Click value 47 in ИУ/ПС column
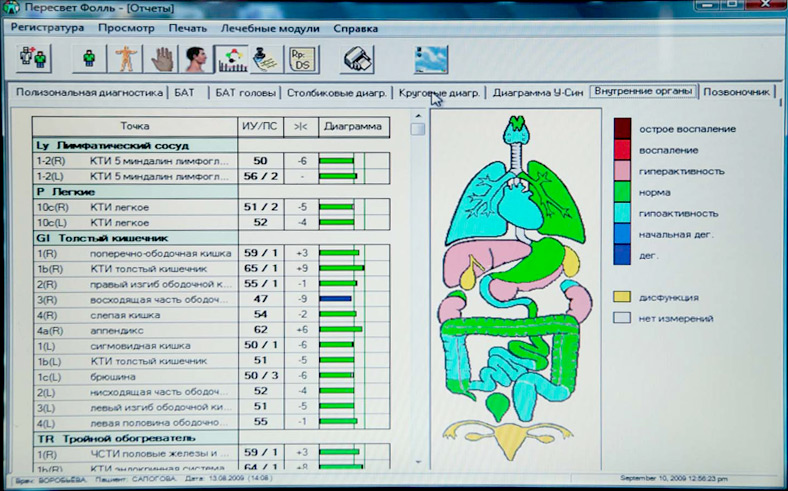 (260, 299)
